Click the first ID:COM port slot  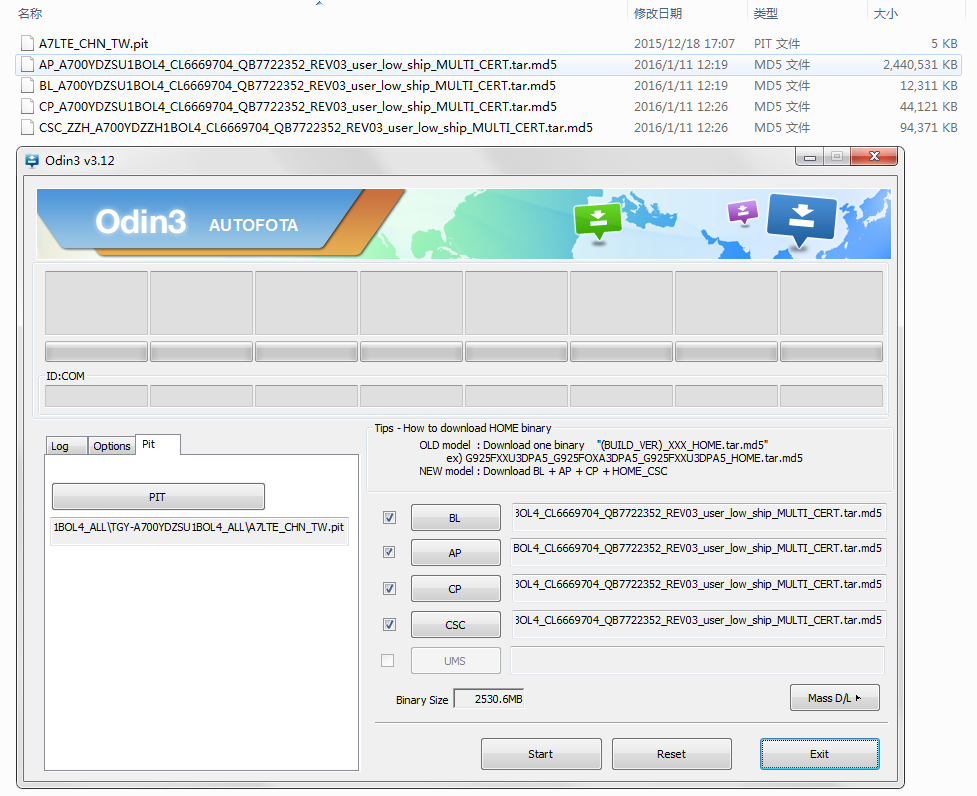coord(97,396)
